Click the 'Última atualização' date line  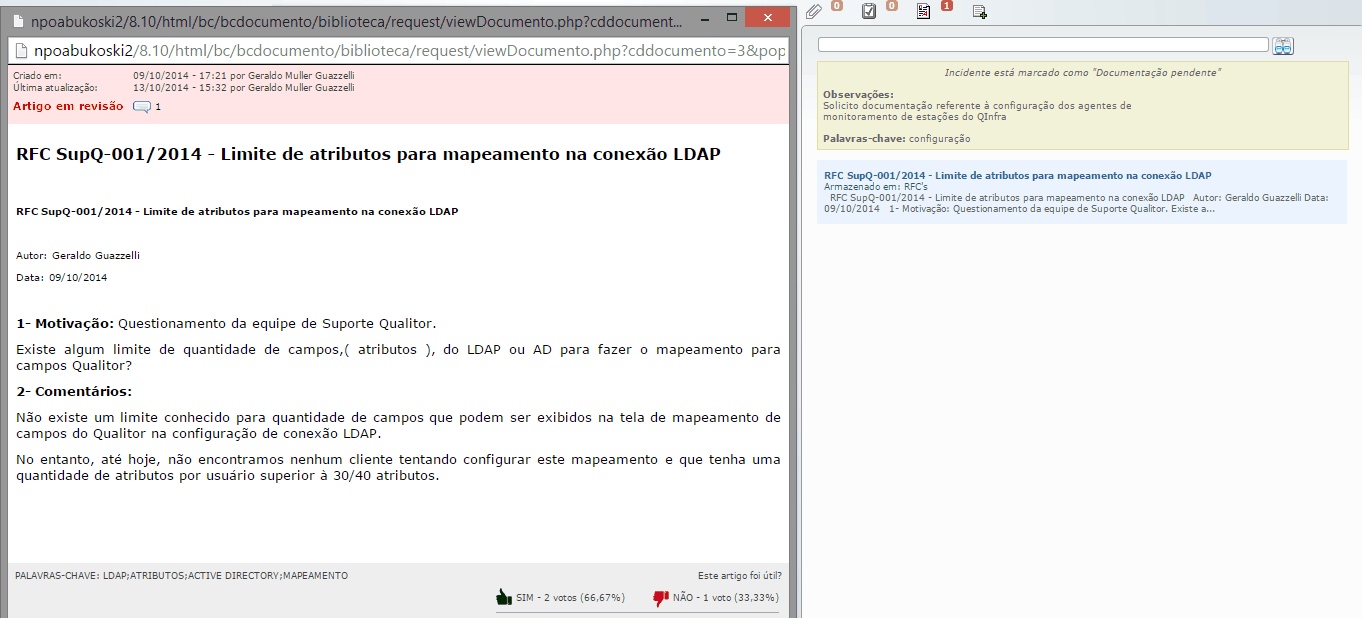tap(184, 87)
